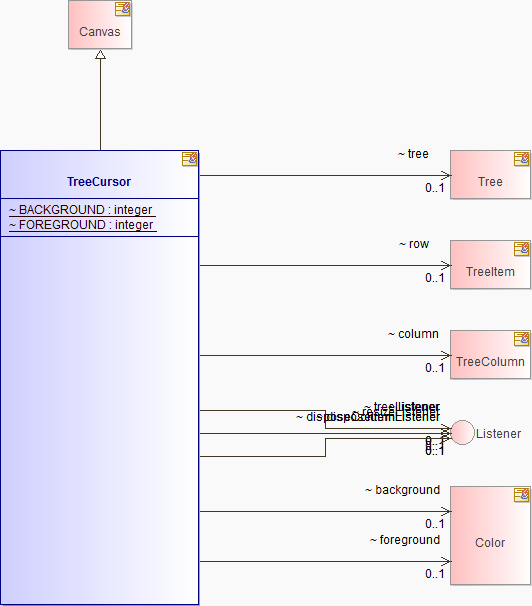Viewport: 532px width, 606px height.
Task: Click the class icon on Tree box
Action: [522, 159]
